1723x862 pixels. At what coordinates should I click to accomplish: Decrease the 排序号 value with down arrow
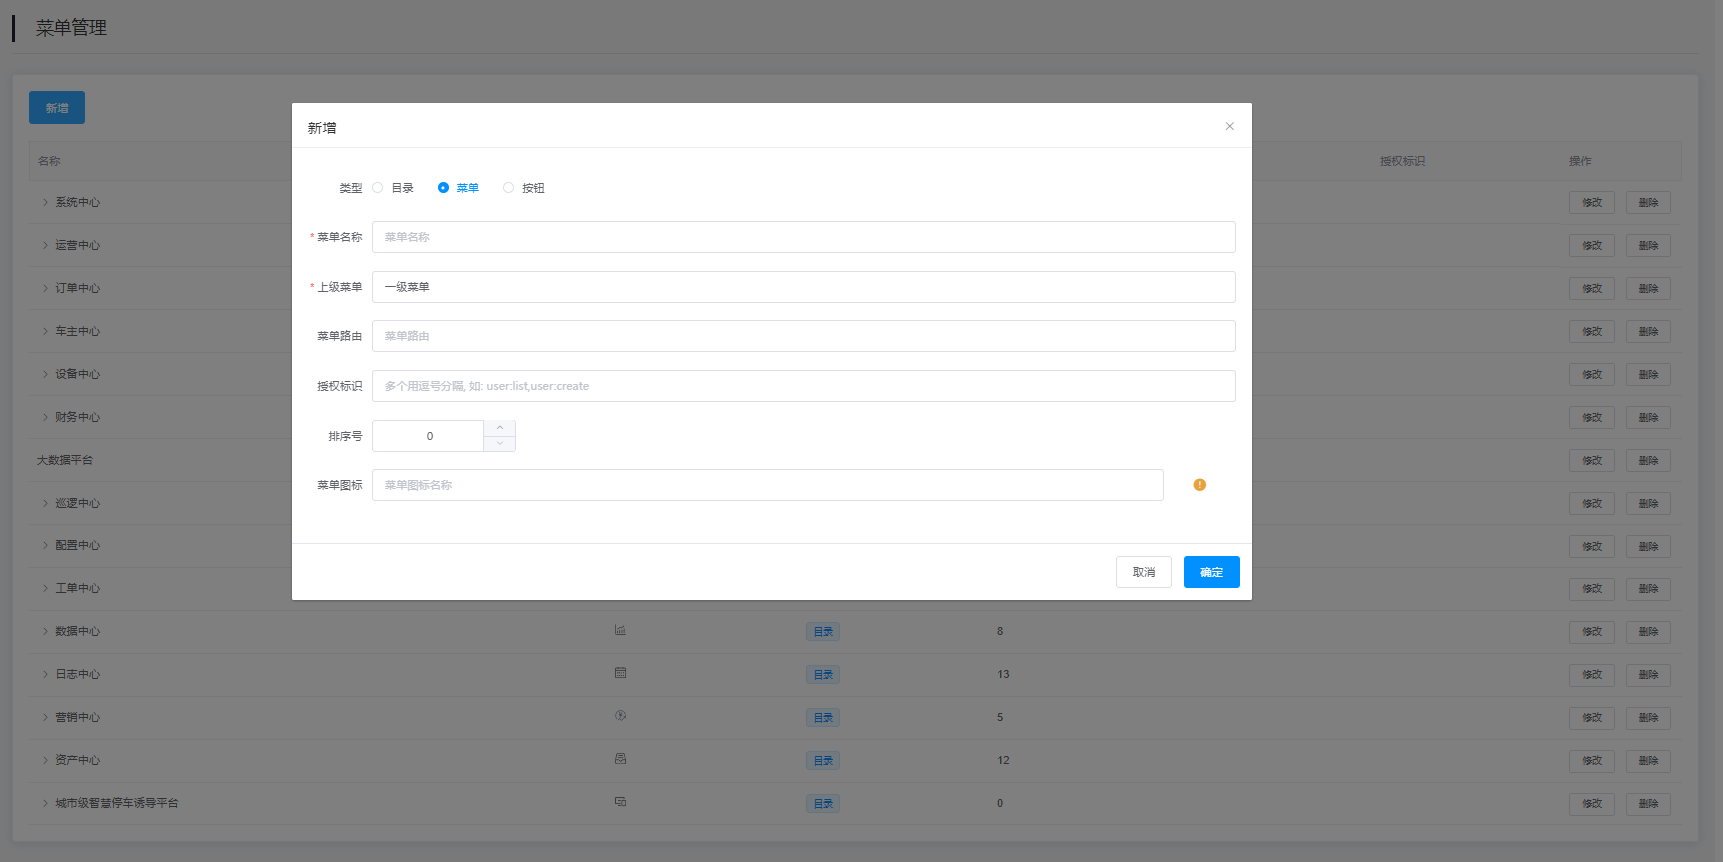pos(500,443)
